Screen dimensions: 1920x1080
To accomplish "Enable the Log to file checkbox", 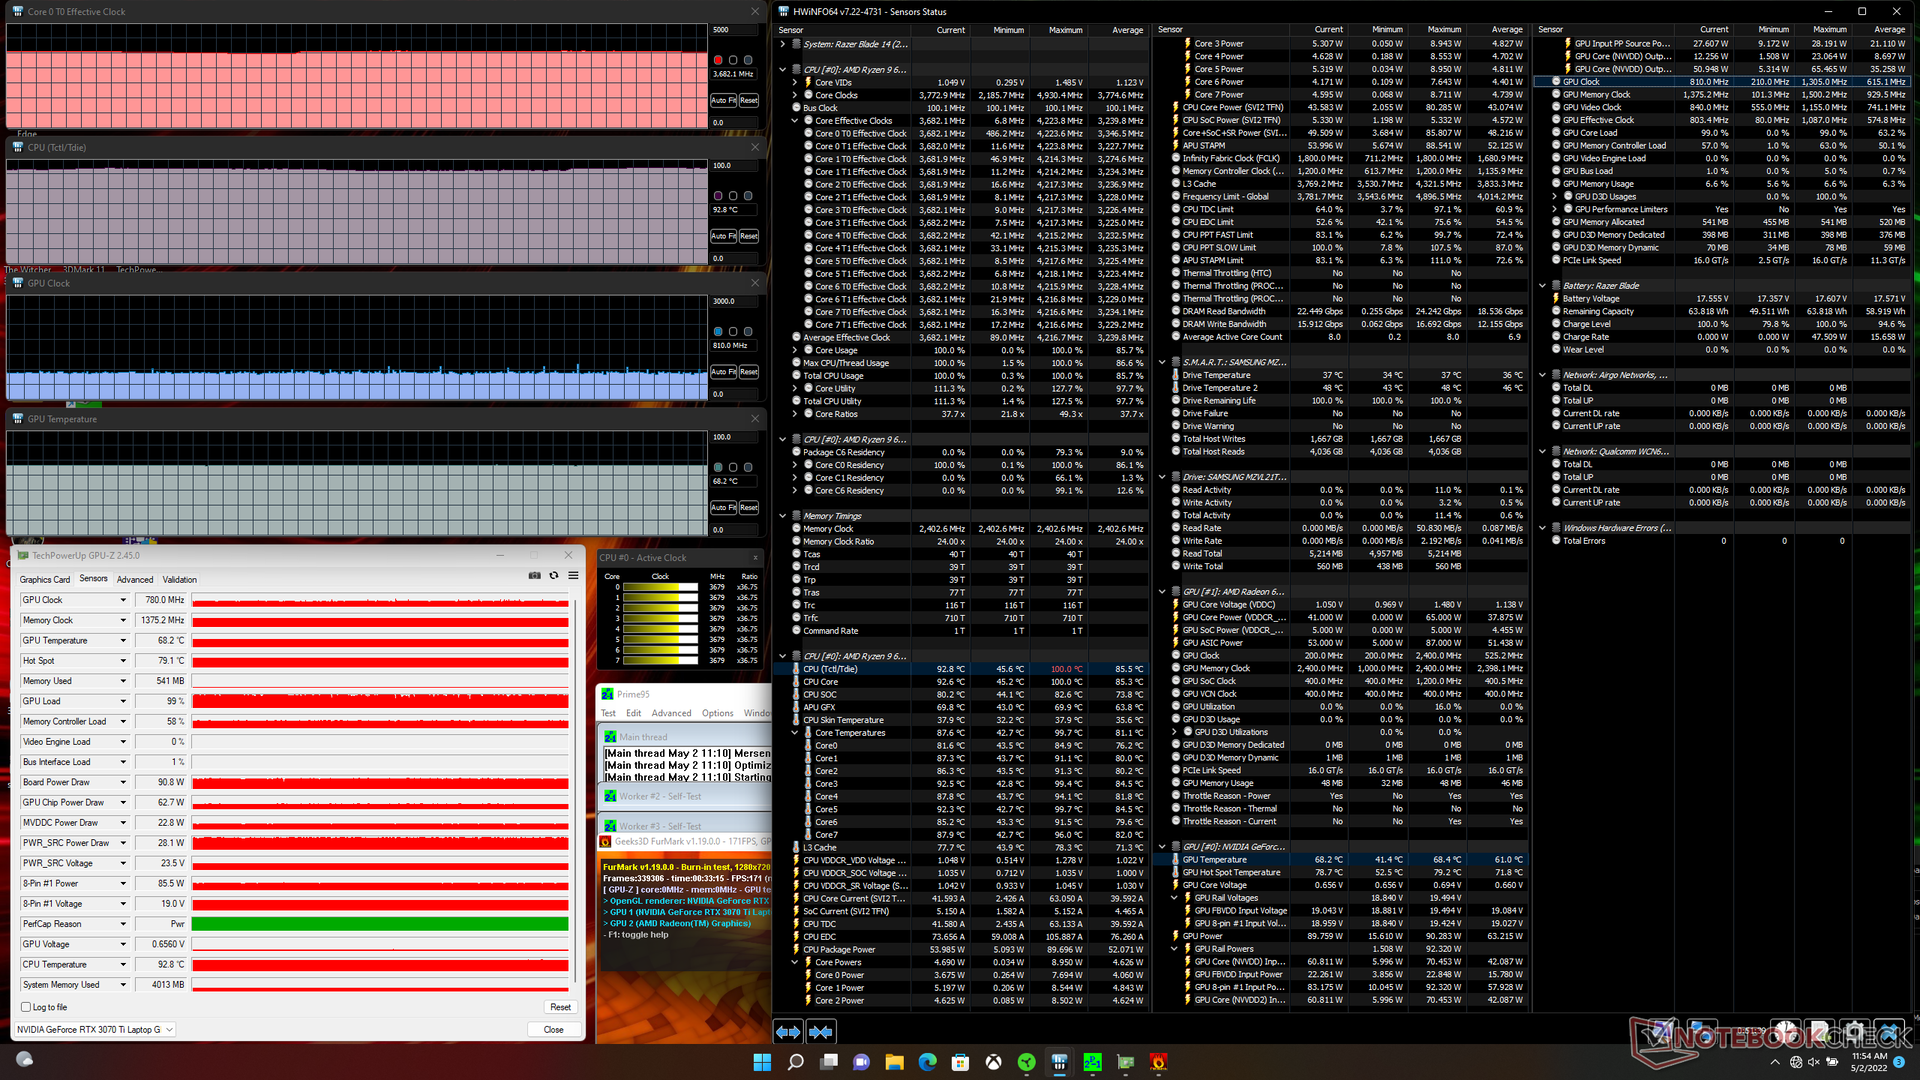I will [27, 1007].
